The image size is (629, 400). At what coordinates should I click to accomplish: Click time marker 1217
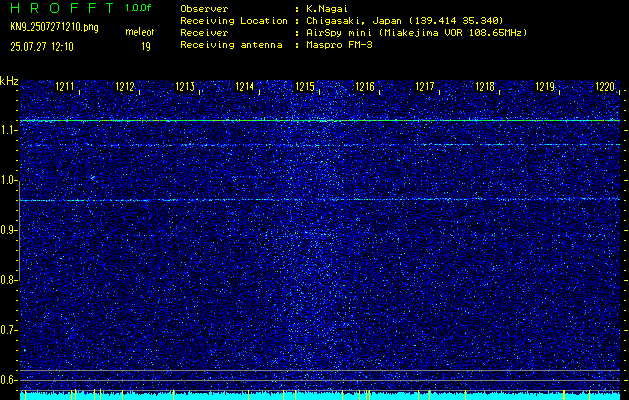coord(425,86)
